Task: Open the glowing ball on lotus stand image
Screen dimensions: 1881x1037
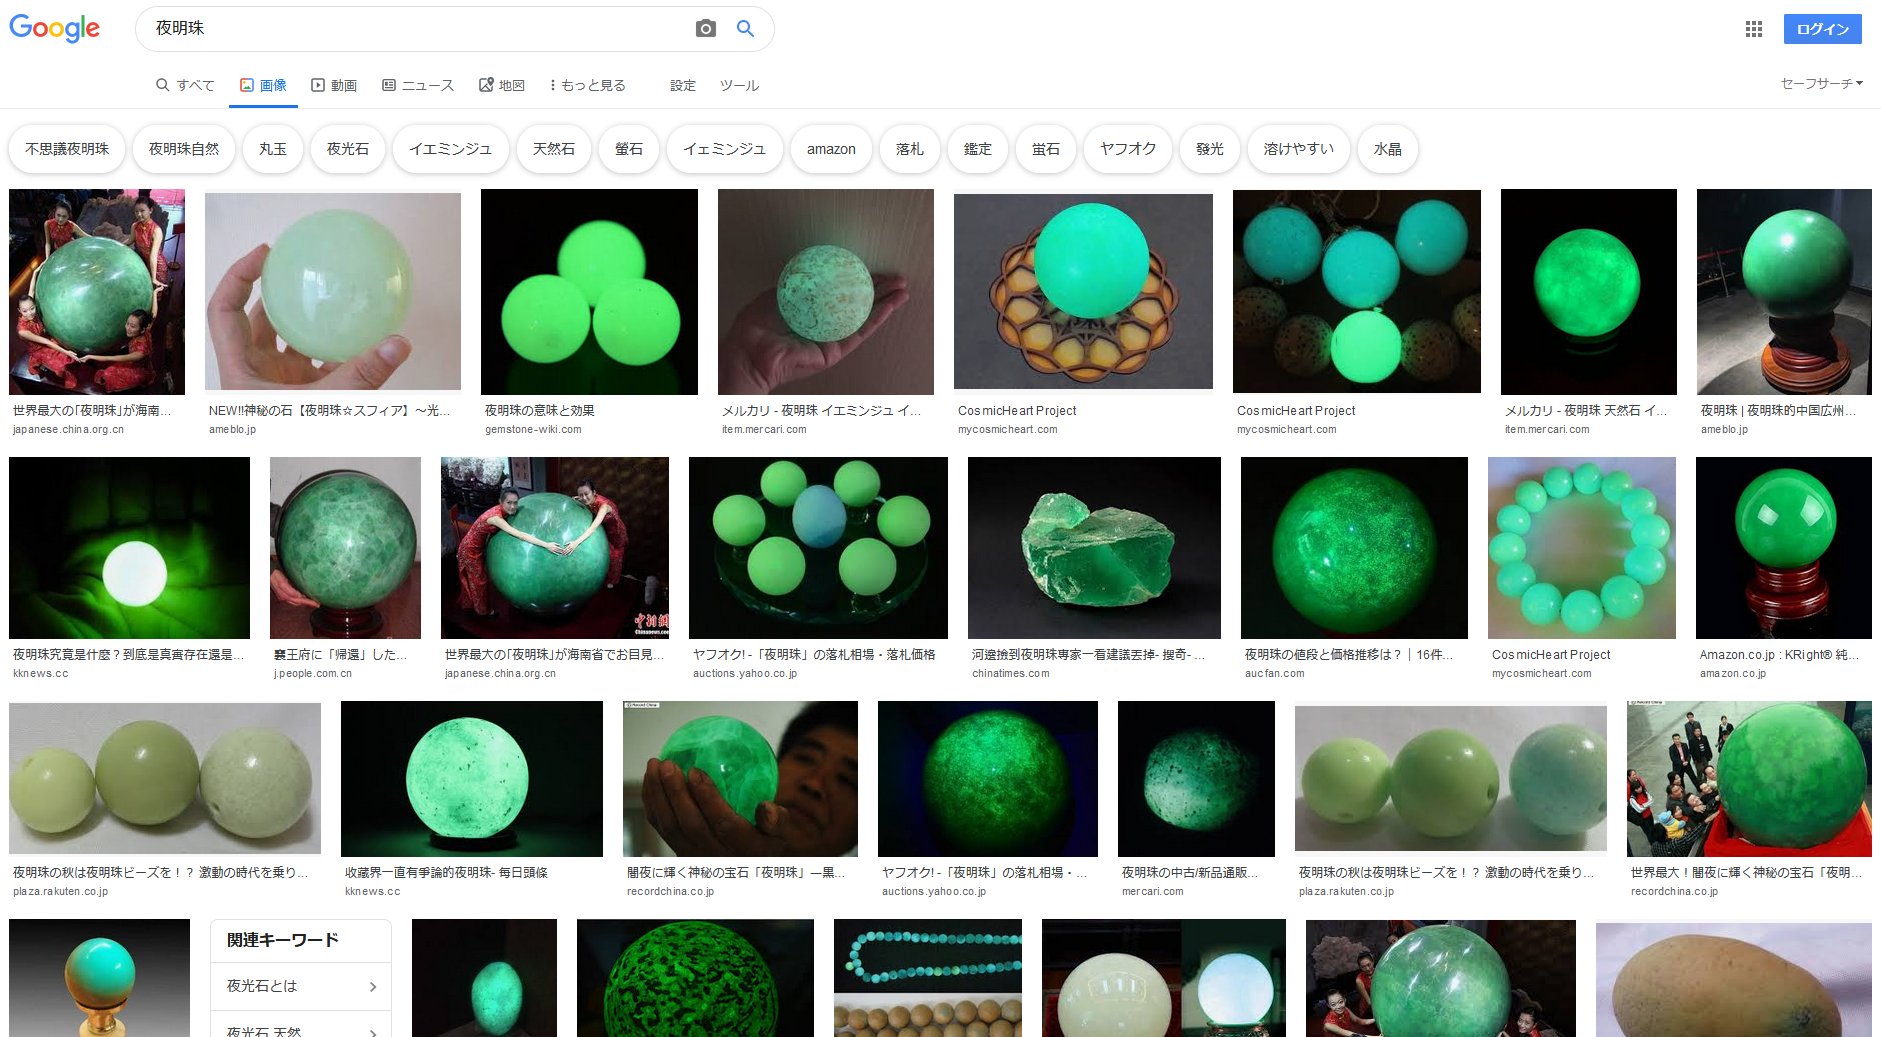Action: (x=1083, y=291)
